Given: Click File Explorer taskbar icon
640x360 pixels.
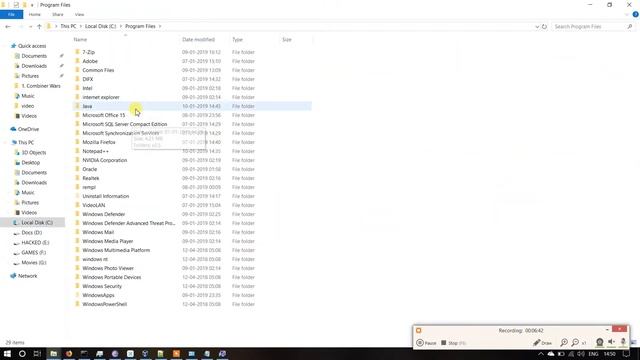Looking at the screenshot, I should coord(53,353).
